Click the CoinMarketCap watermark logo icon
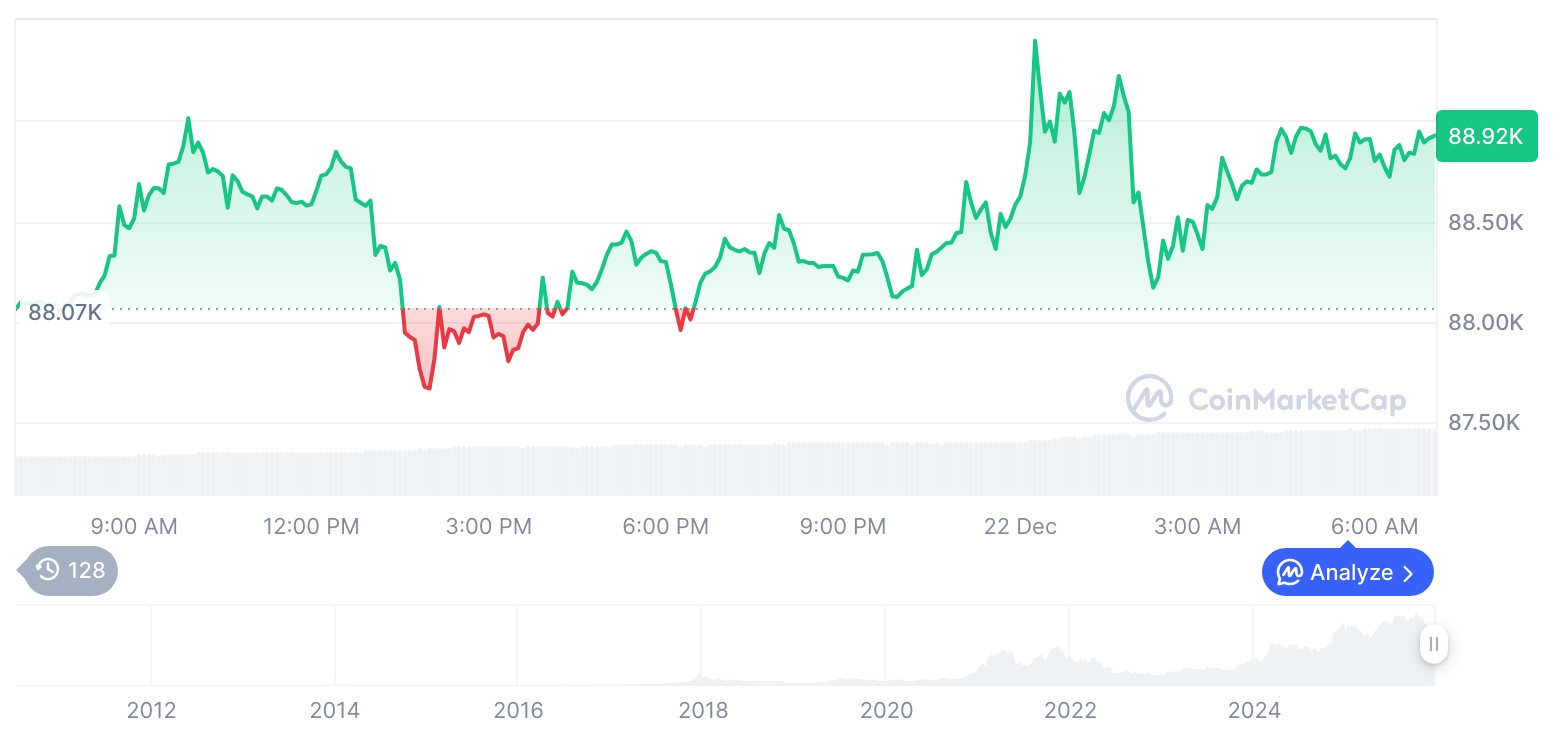Screen dimensions: 1566x732 (1149, 399)
